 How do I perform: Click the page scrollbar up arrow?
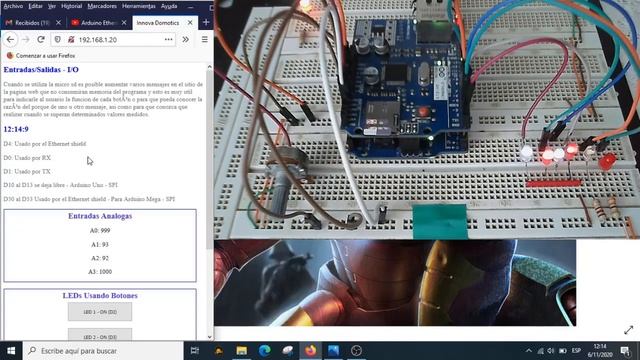click(210, 67)
